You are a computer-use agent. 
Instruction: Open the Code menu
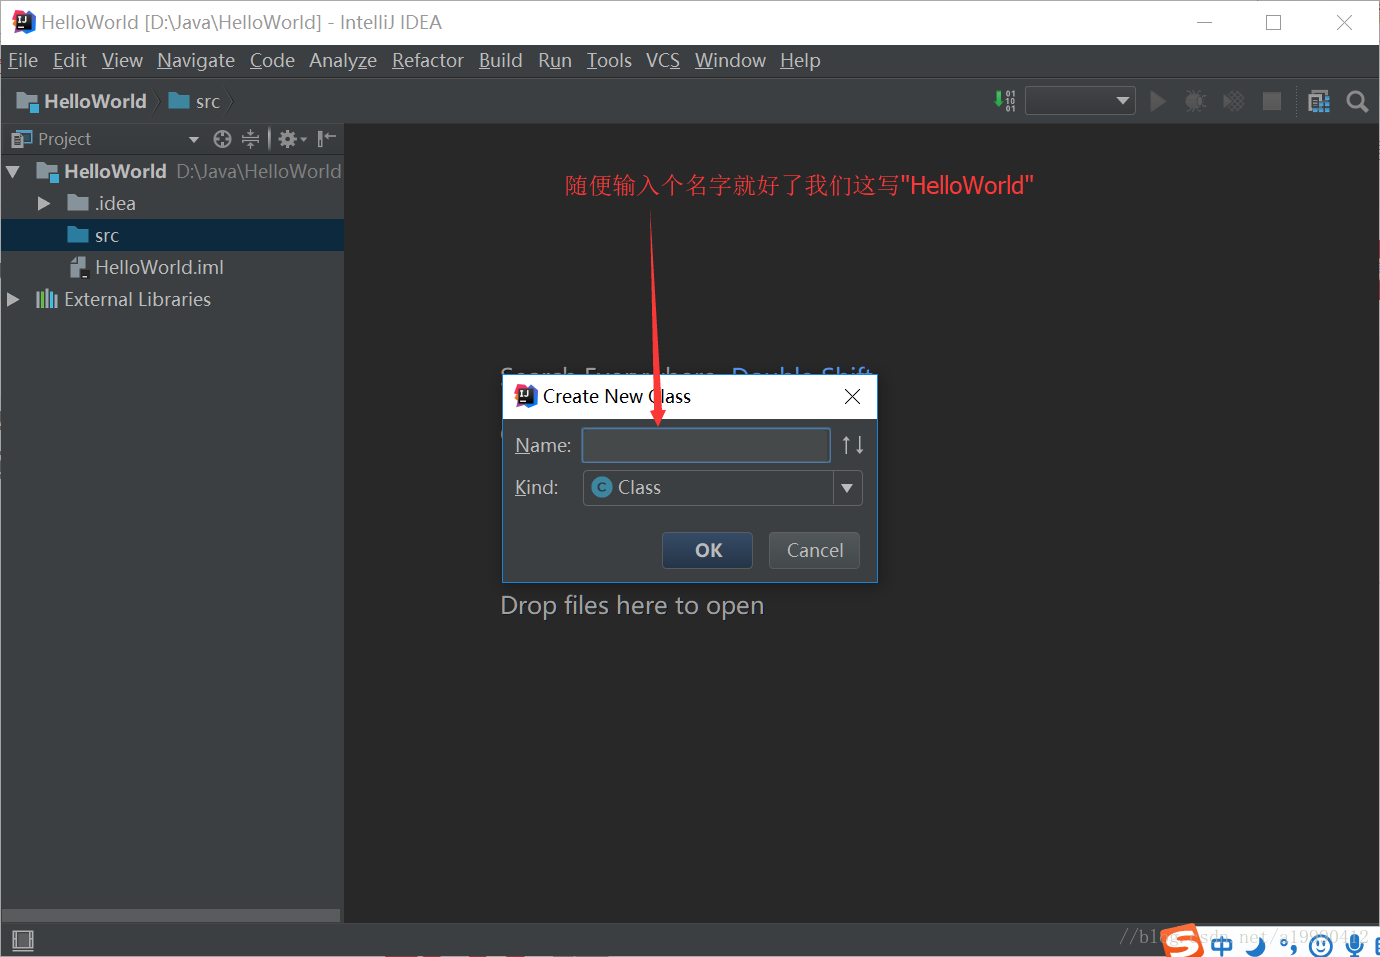(x=272, y=61)
